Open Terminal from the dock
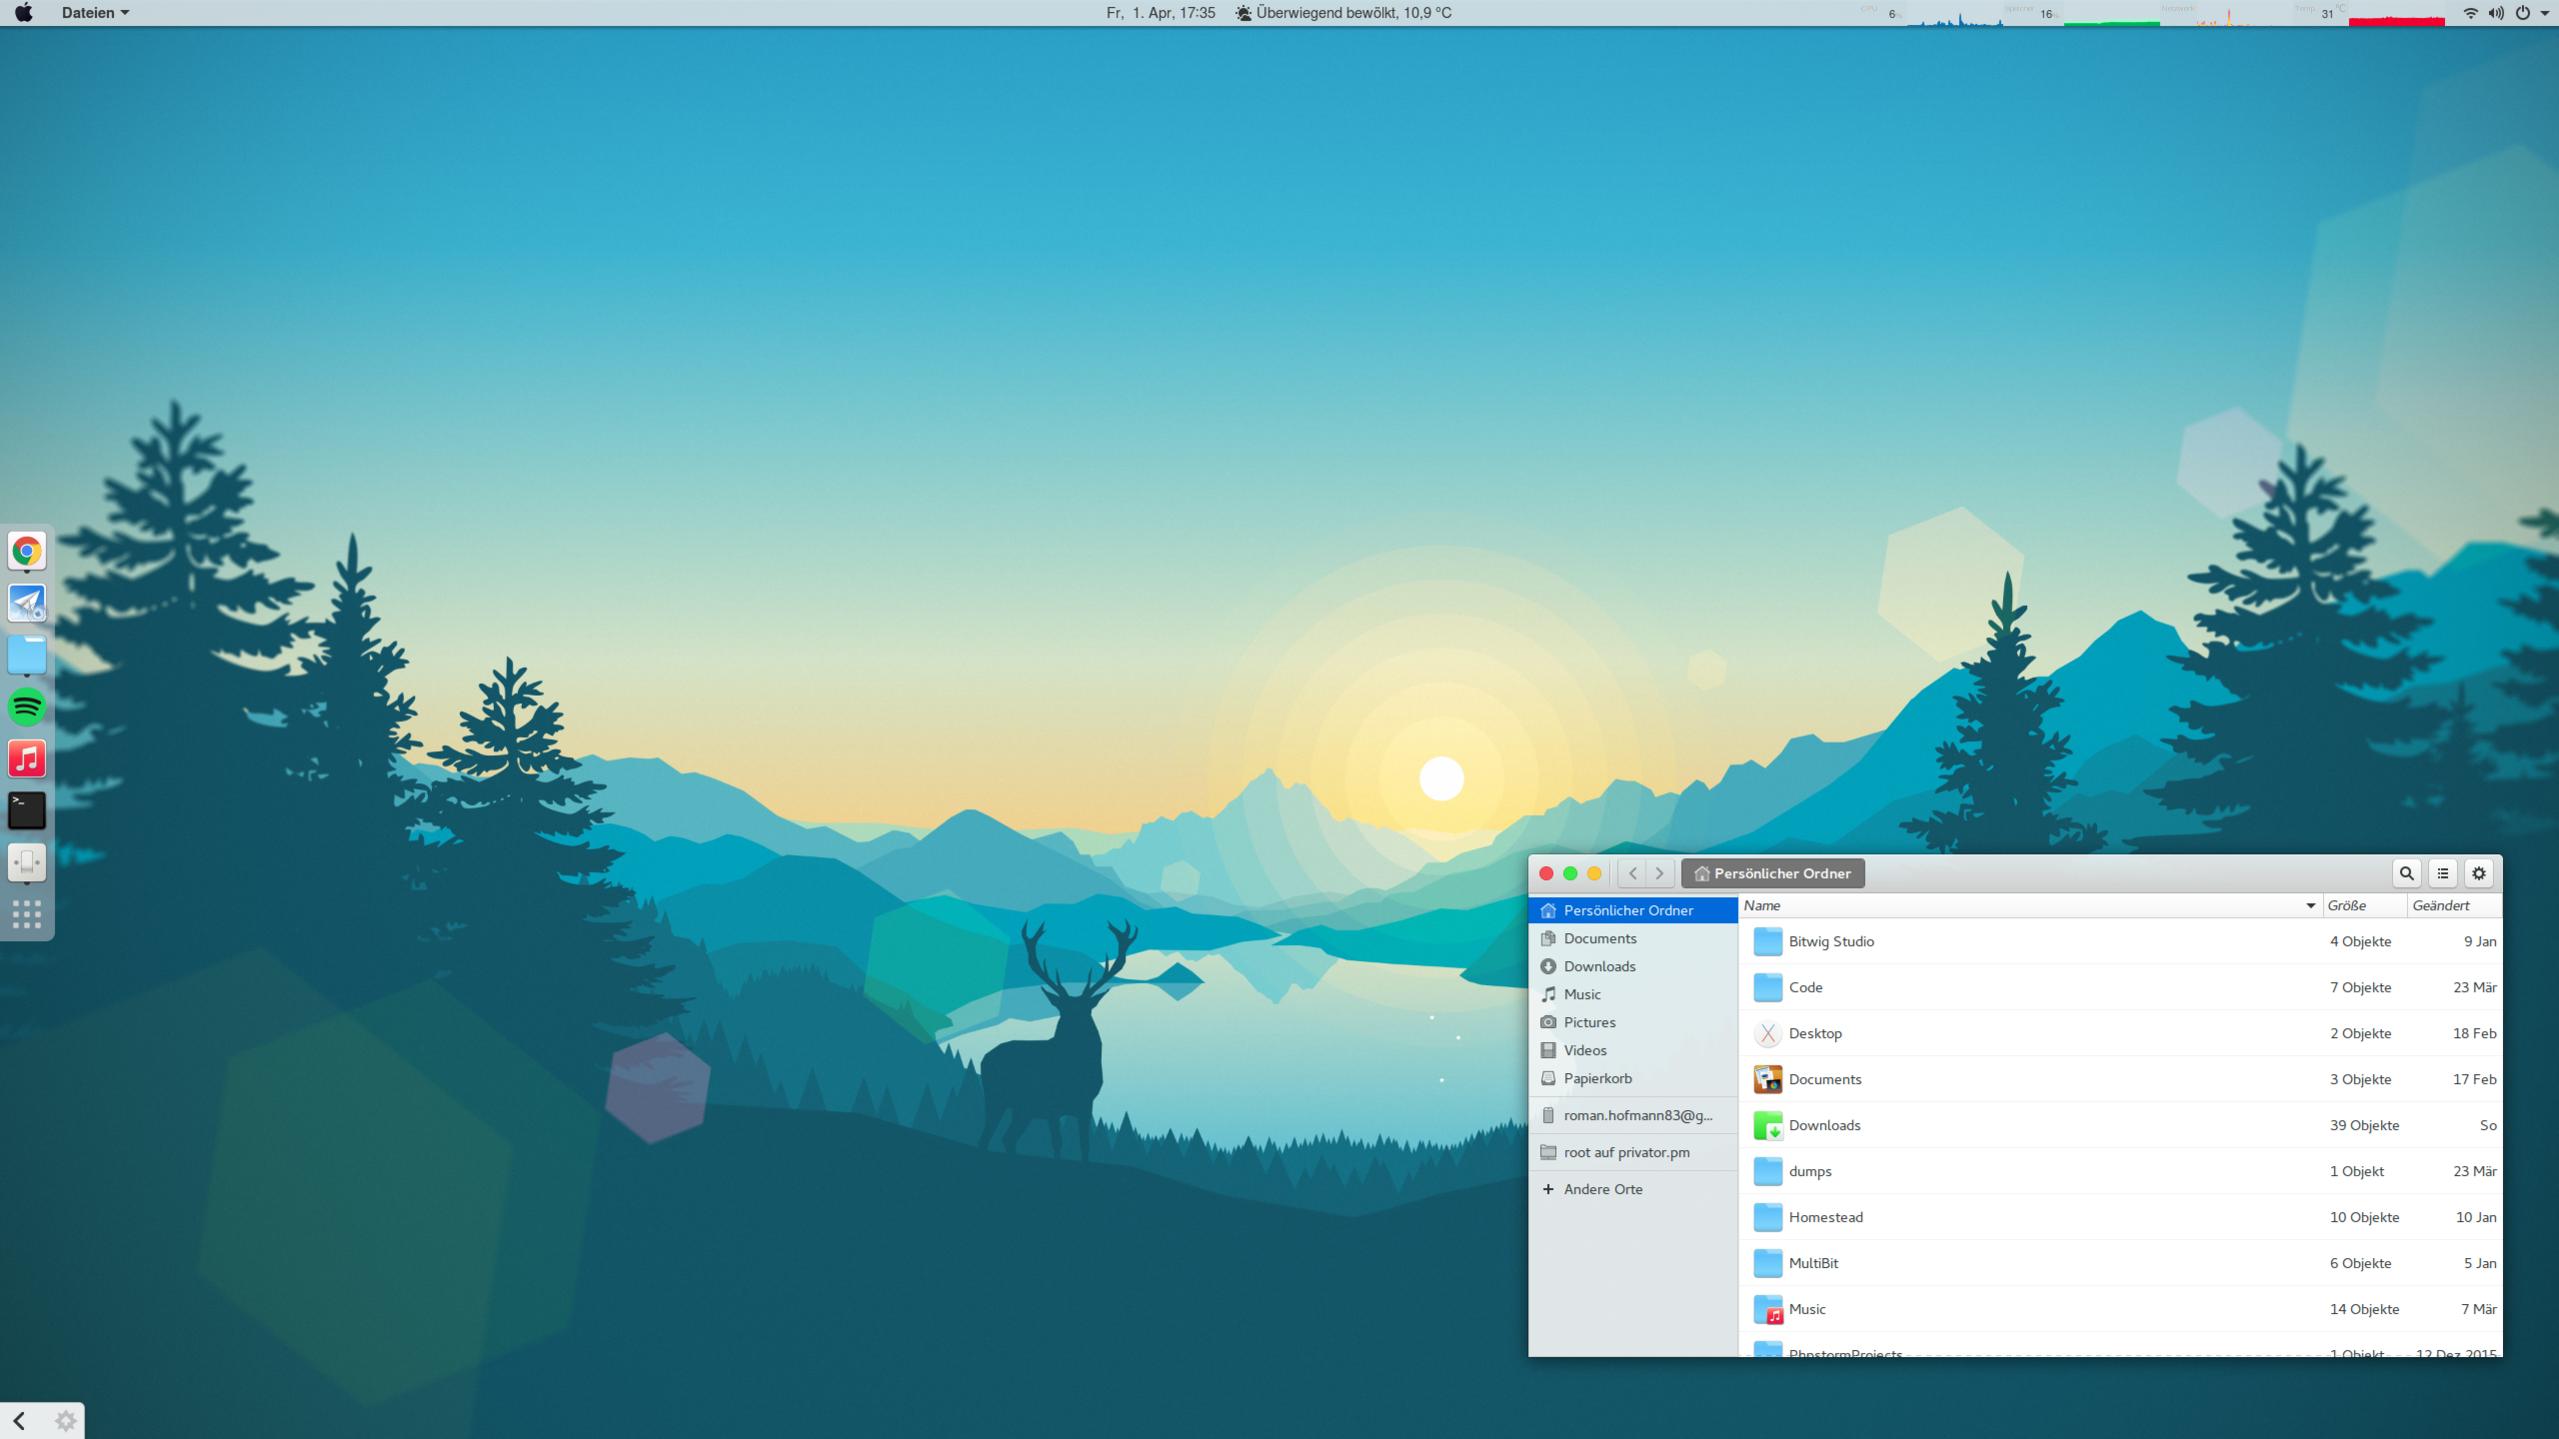 coord(27,810)
